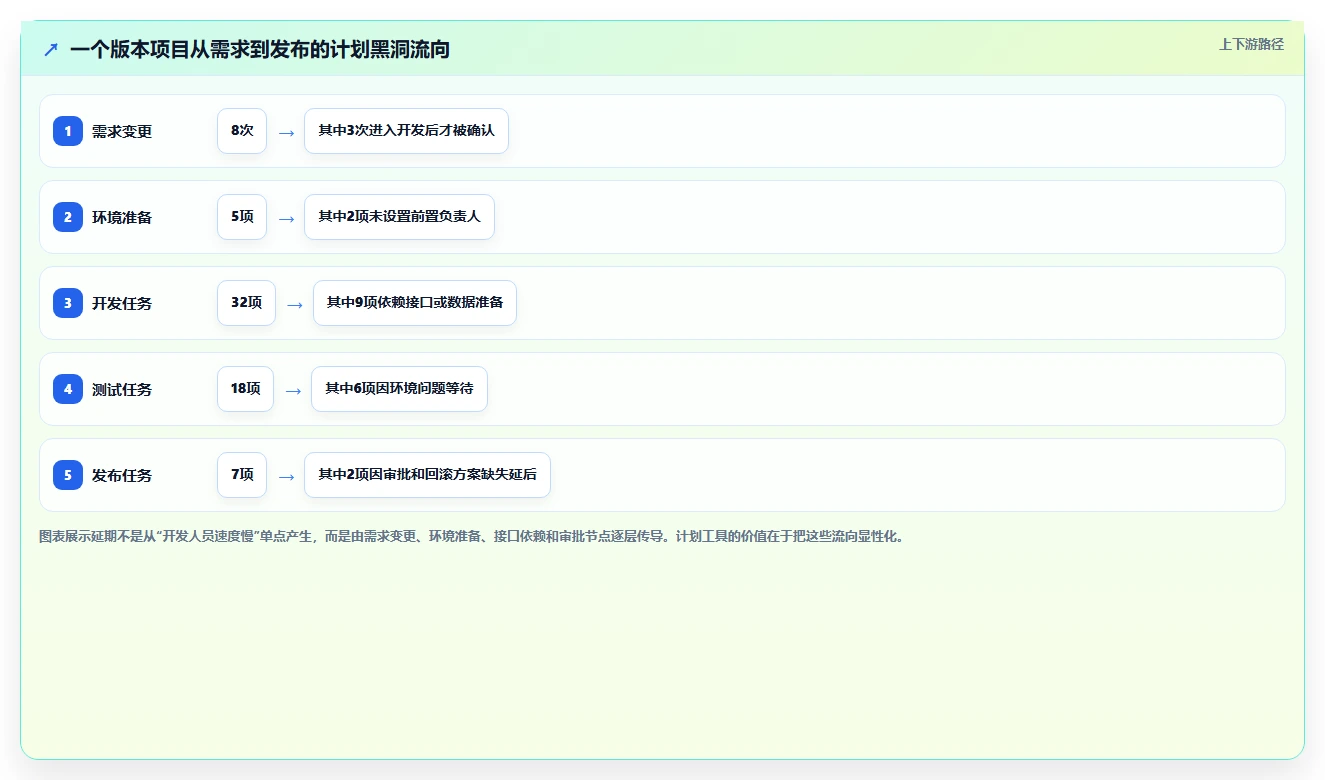Click the title 一个版本项目从需求到发布的计划黑洞流向
This screenshot has height=780, width=1325.
click(x=260, y=49)
